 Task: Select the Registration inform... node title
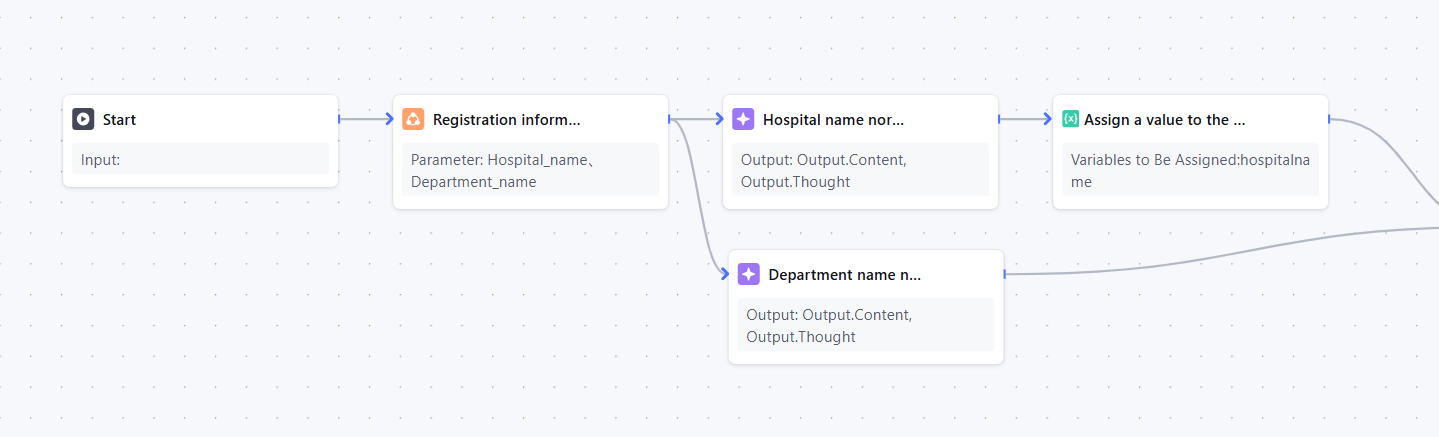pyautogui.click(x=506, y=120)
